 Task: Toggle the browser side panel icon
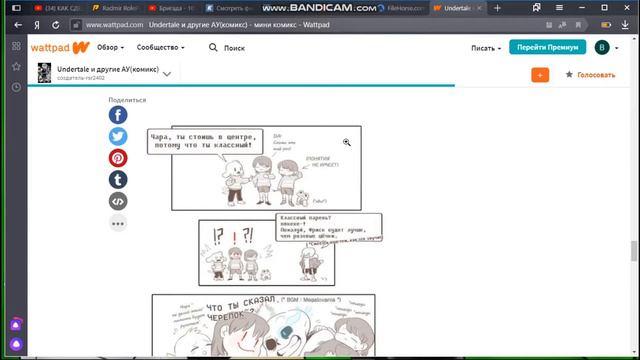tap(16, 8)
